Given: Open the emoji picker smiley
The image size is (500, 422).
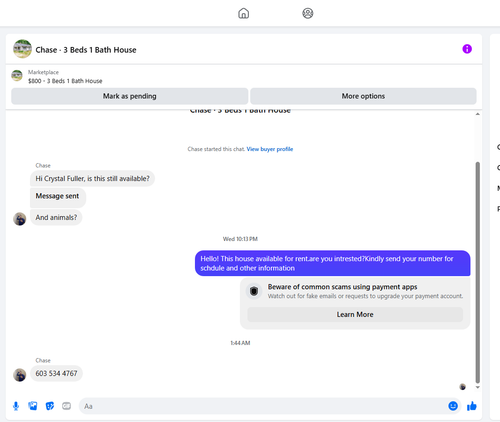Looking at the screenshot, I should [x=453, y=406].
